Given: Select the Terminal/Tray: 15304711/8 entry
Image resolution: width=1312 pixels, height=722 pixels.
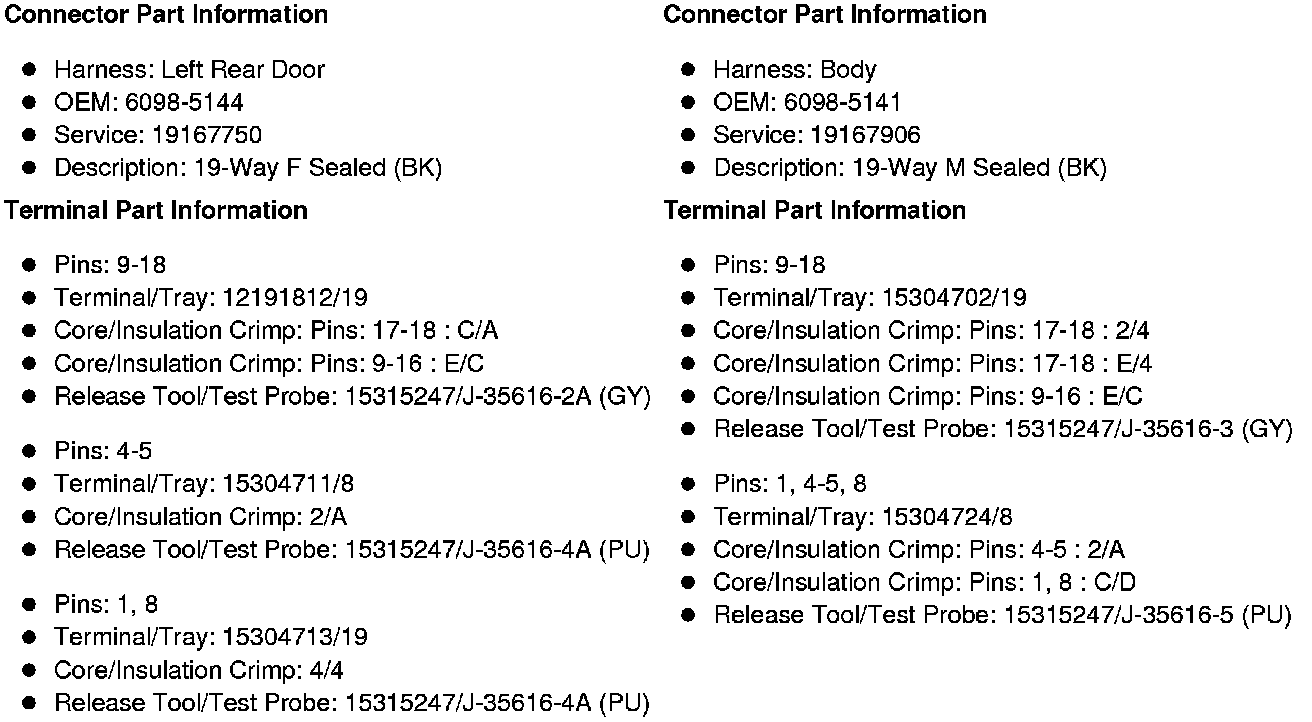Looking at the screenshot, I should click(x=204, y=485).
